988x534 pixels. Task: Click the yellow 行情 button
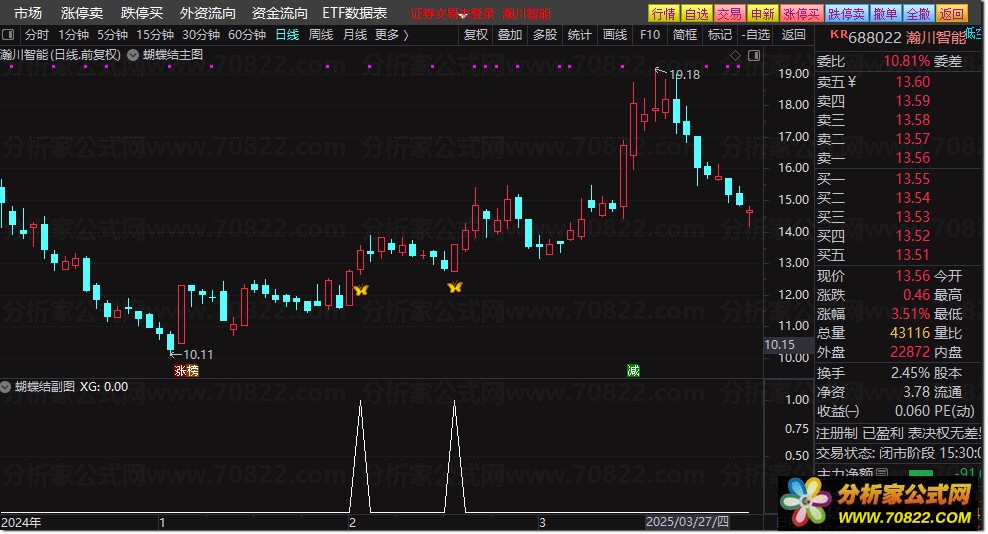[x=663, y=14]
